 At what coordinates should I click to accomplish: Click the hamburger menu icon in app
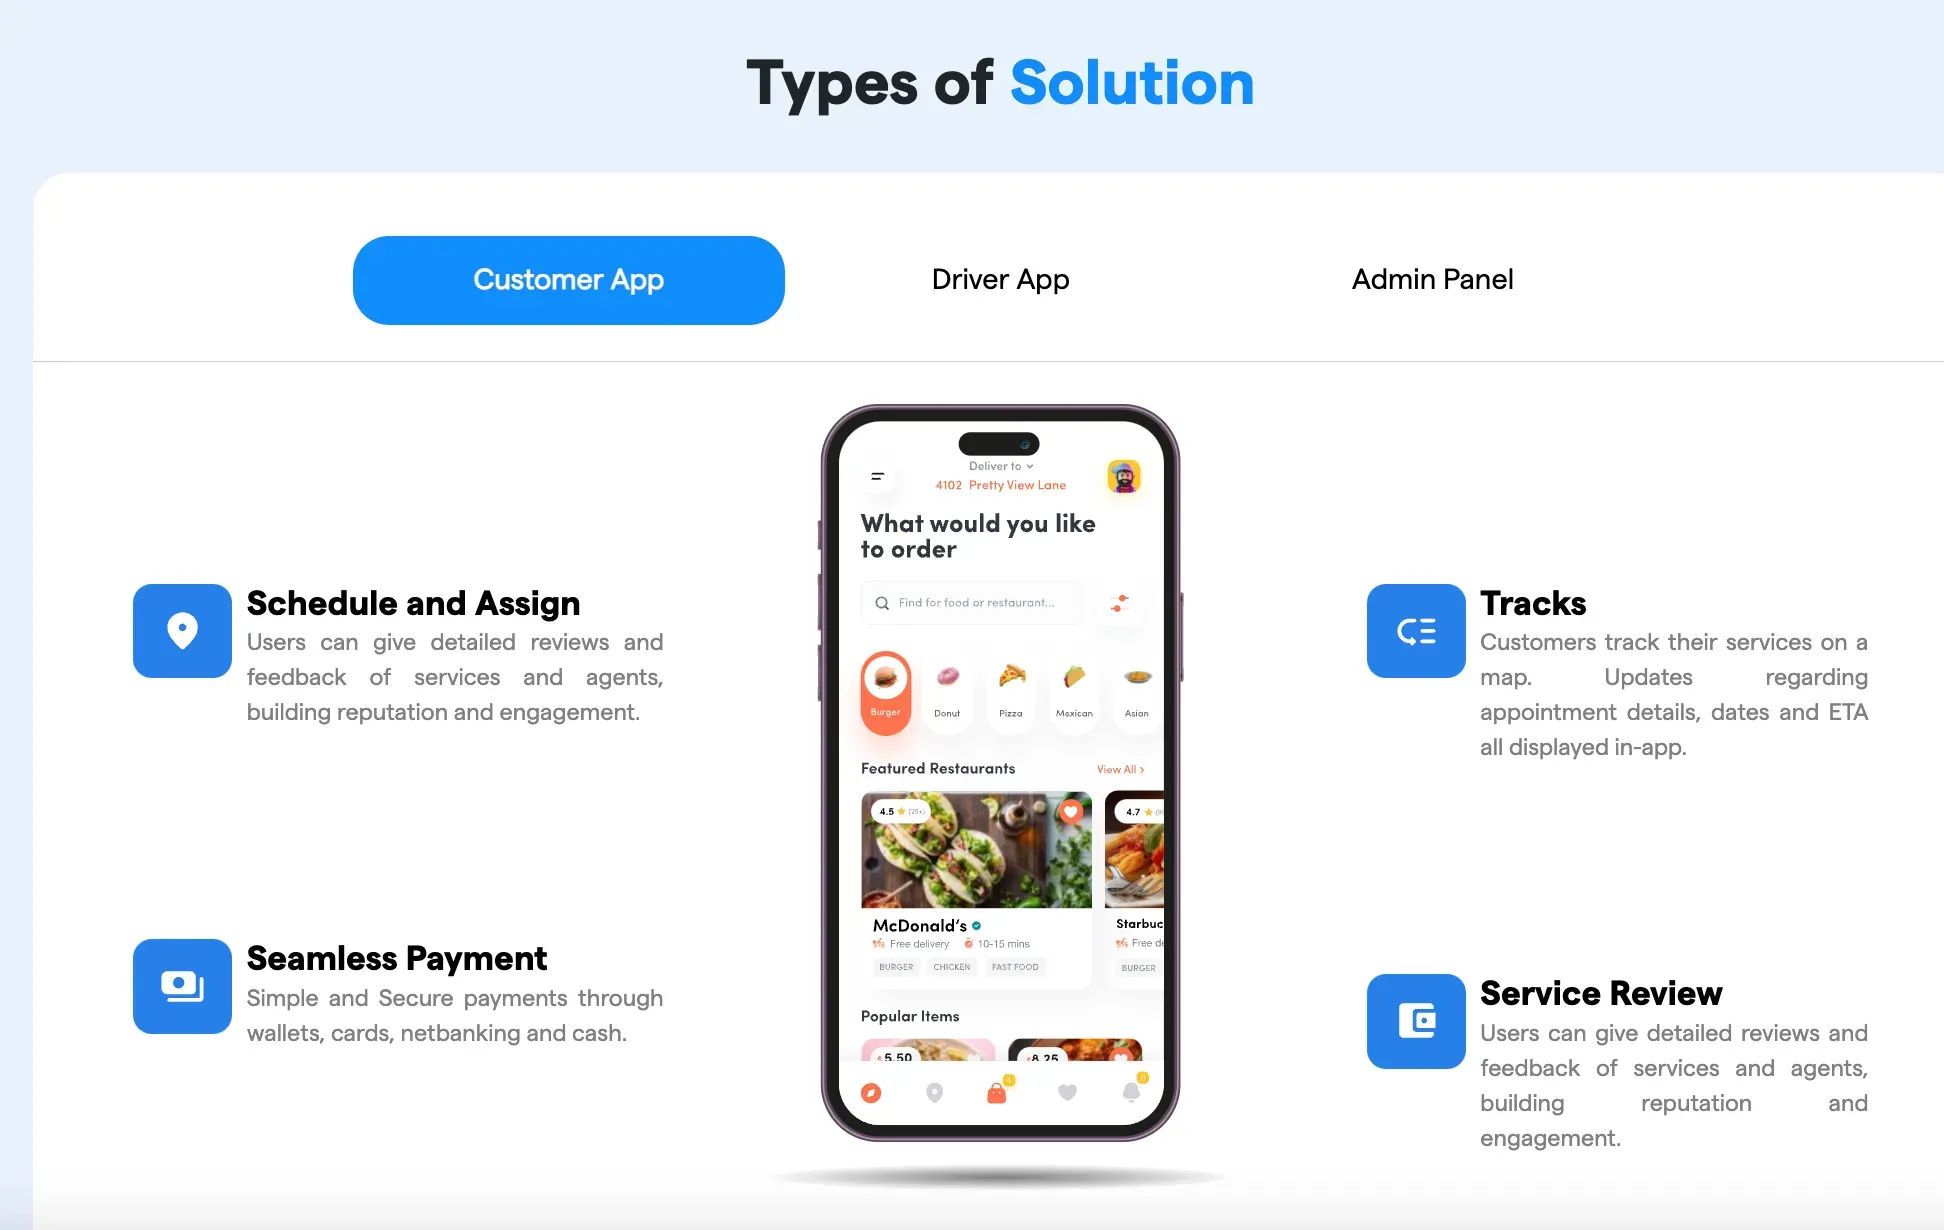pyautogui.click(x=877, y=475)
